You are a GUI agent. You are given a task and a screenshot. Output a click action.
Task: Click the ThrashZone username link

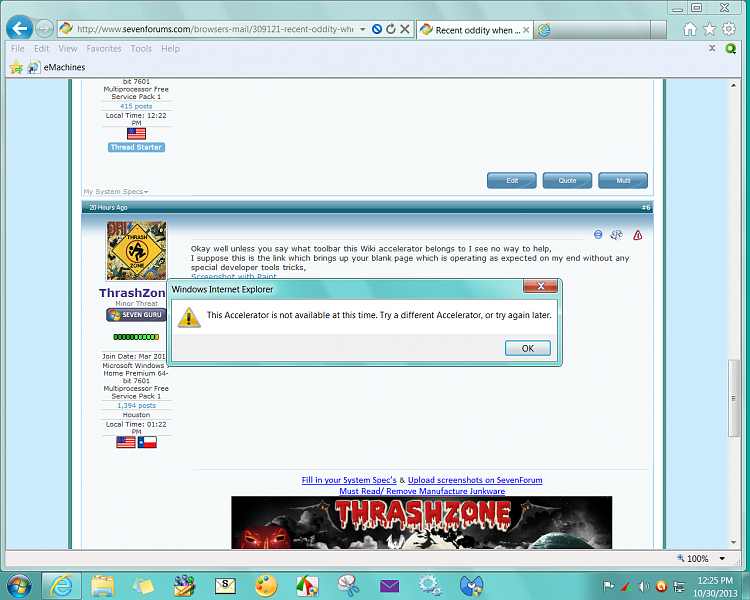132,293
